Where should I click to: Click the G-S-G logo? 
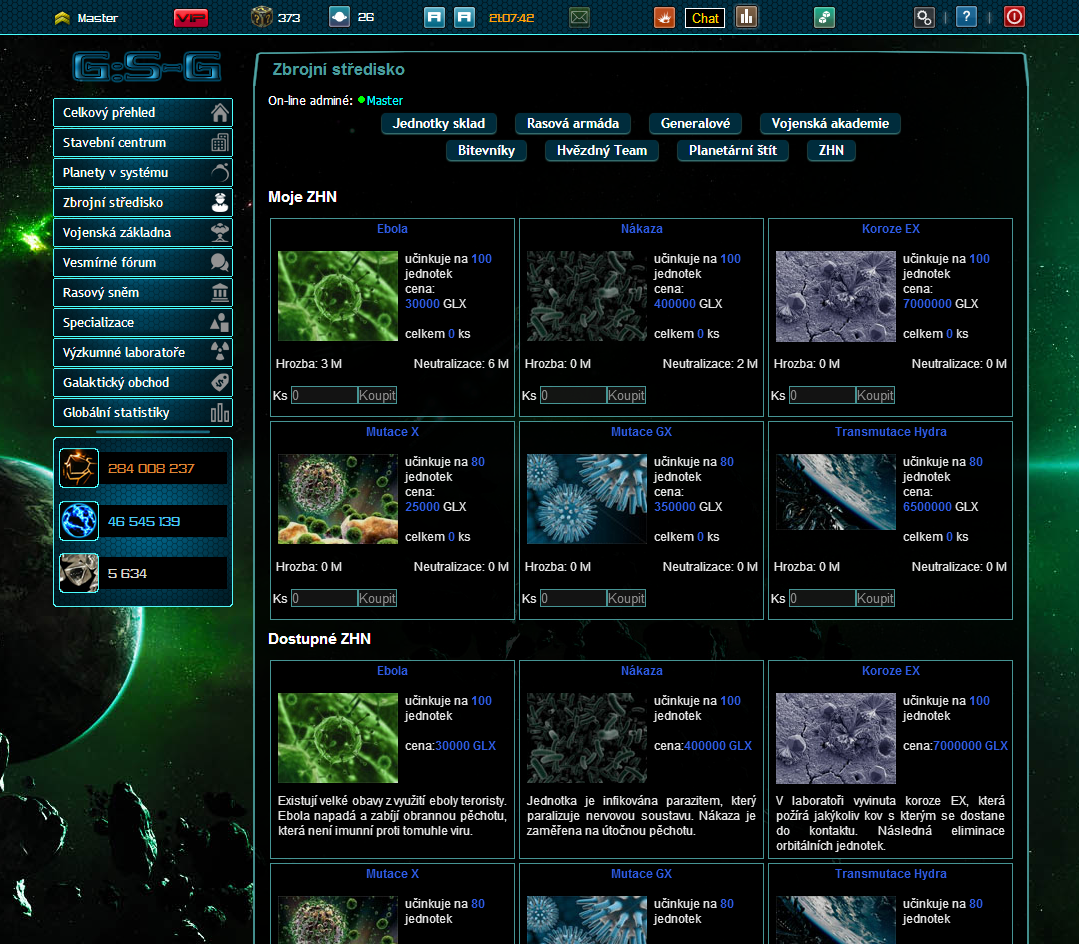pyautogui.click(x=147, y=67)
